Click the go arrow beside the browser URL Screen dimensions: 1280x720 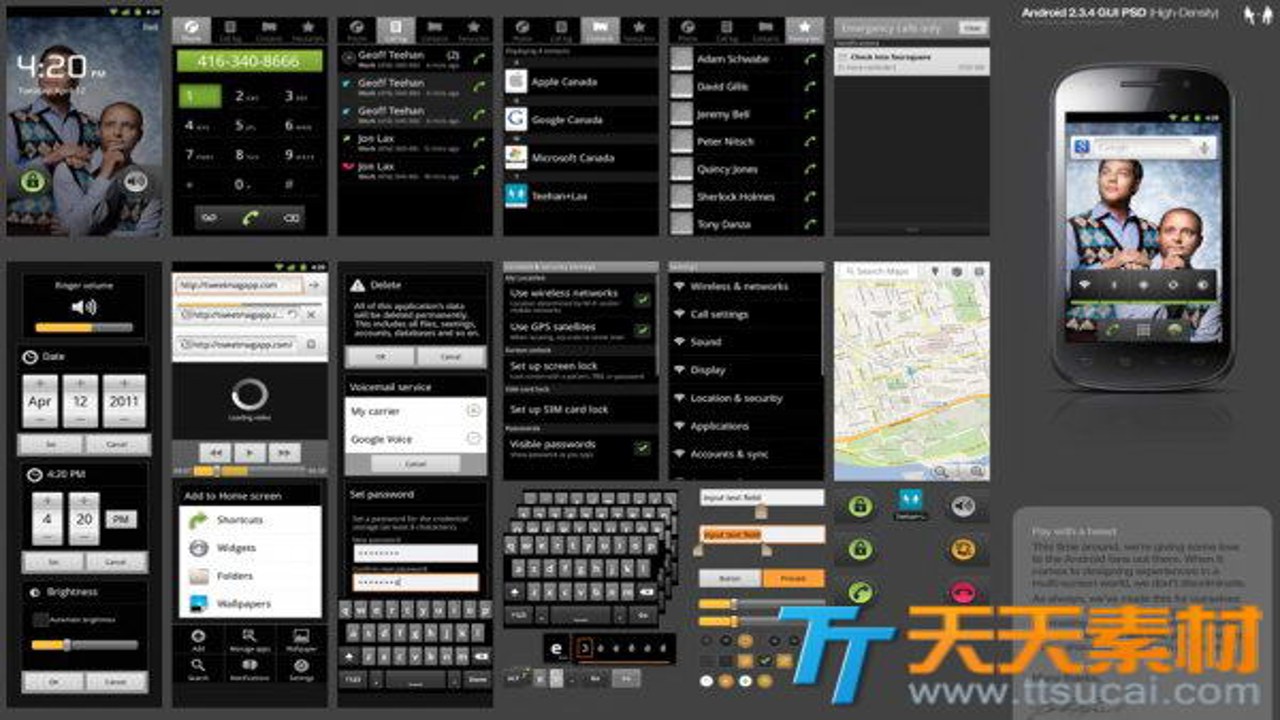point(314,285)
